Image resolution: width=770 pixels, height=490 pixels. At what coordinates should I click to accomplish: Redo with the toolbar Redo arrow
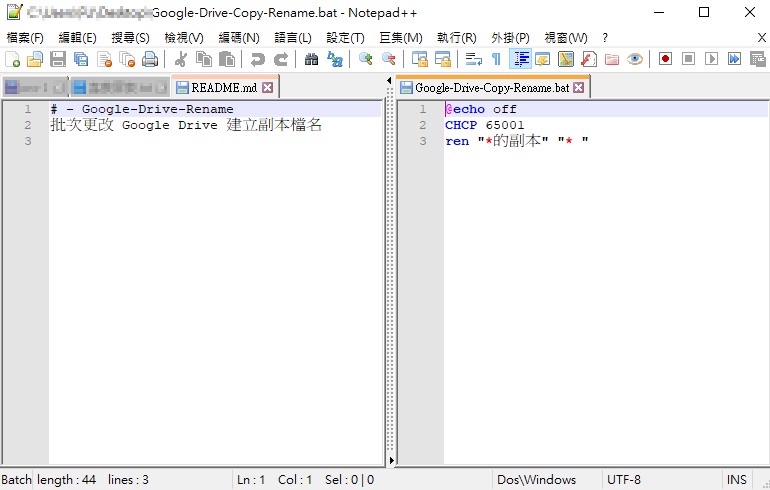(x=280, y=59)
